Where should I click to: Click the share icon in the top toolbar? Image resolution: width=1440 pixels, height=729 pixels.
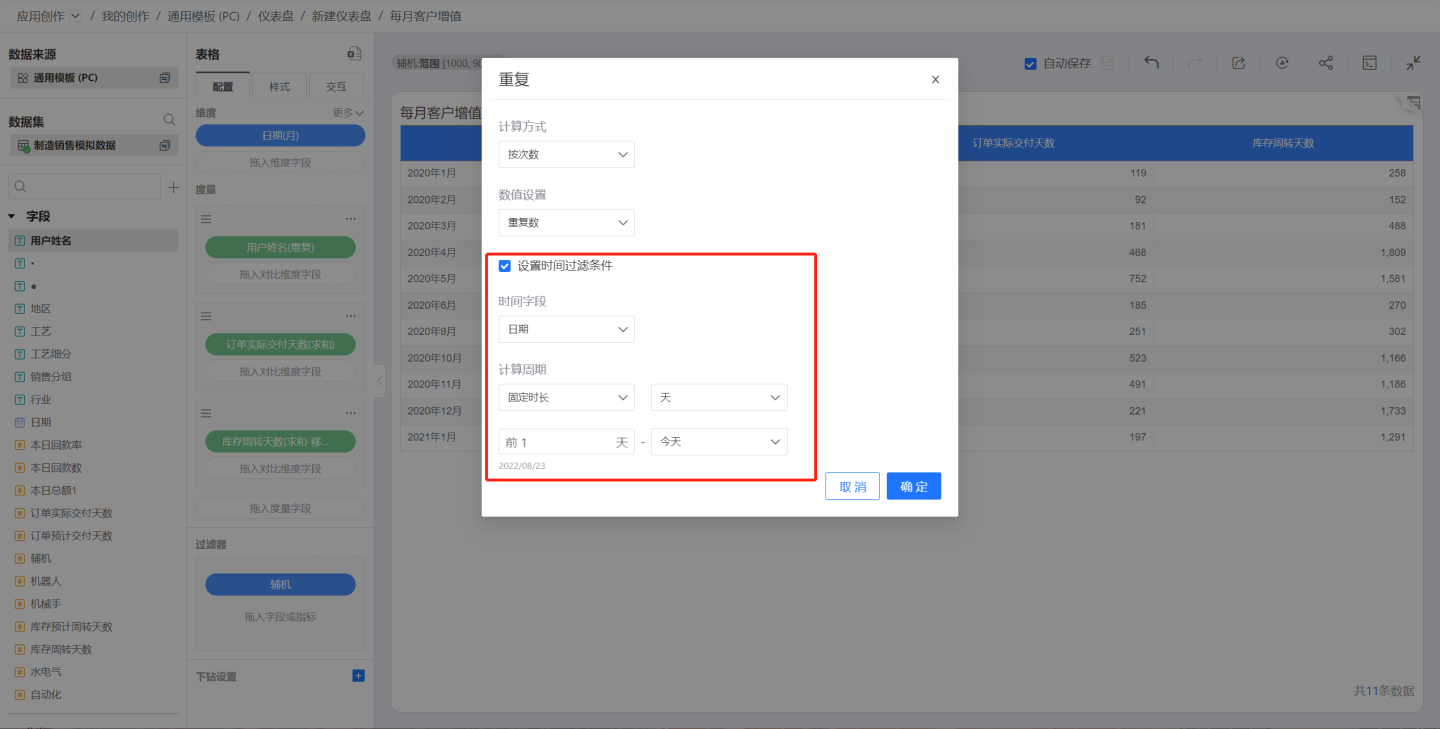[1325, 63]
